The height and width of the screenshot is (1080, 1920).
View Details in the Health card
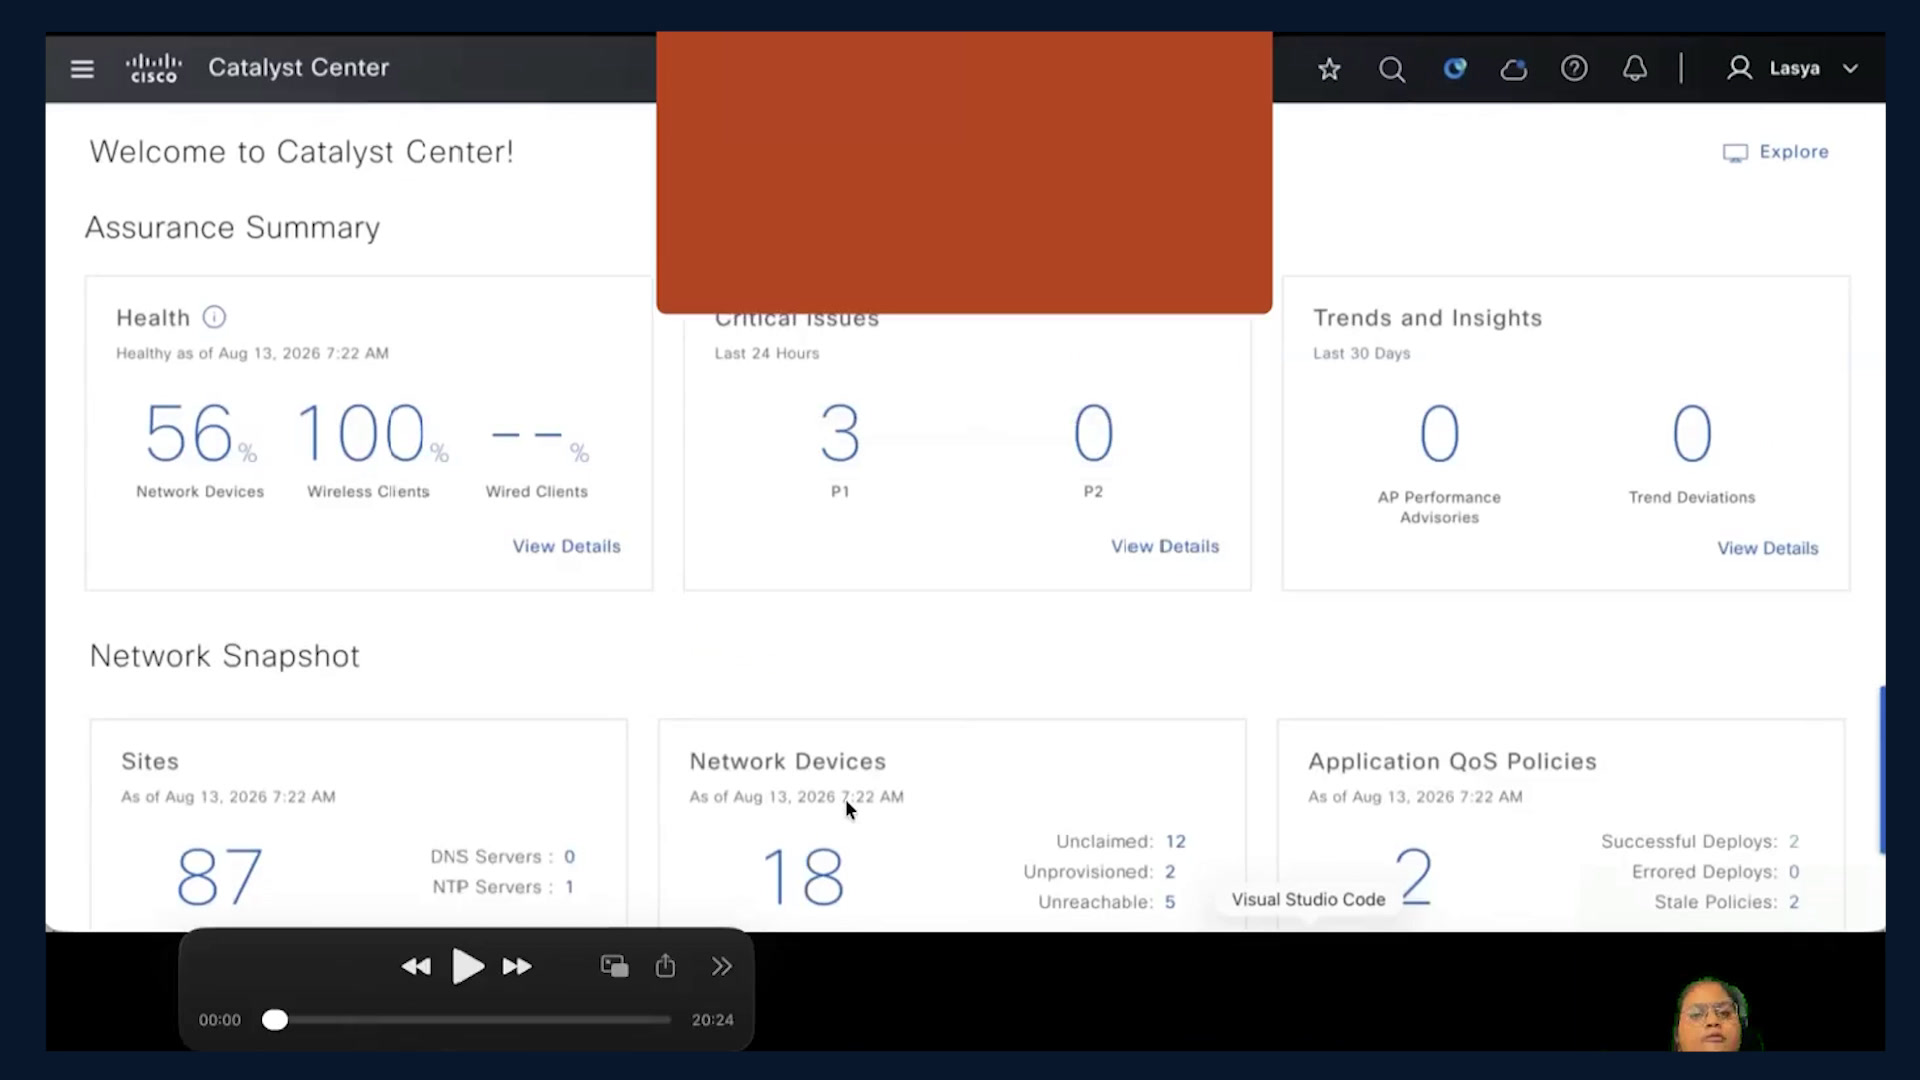[567, 546]
